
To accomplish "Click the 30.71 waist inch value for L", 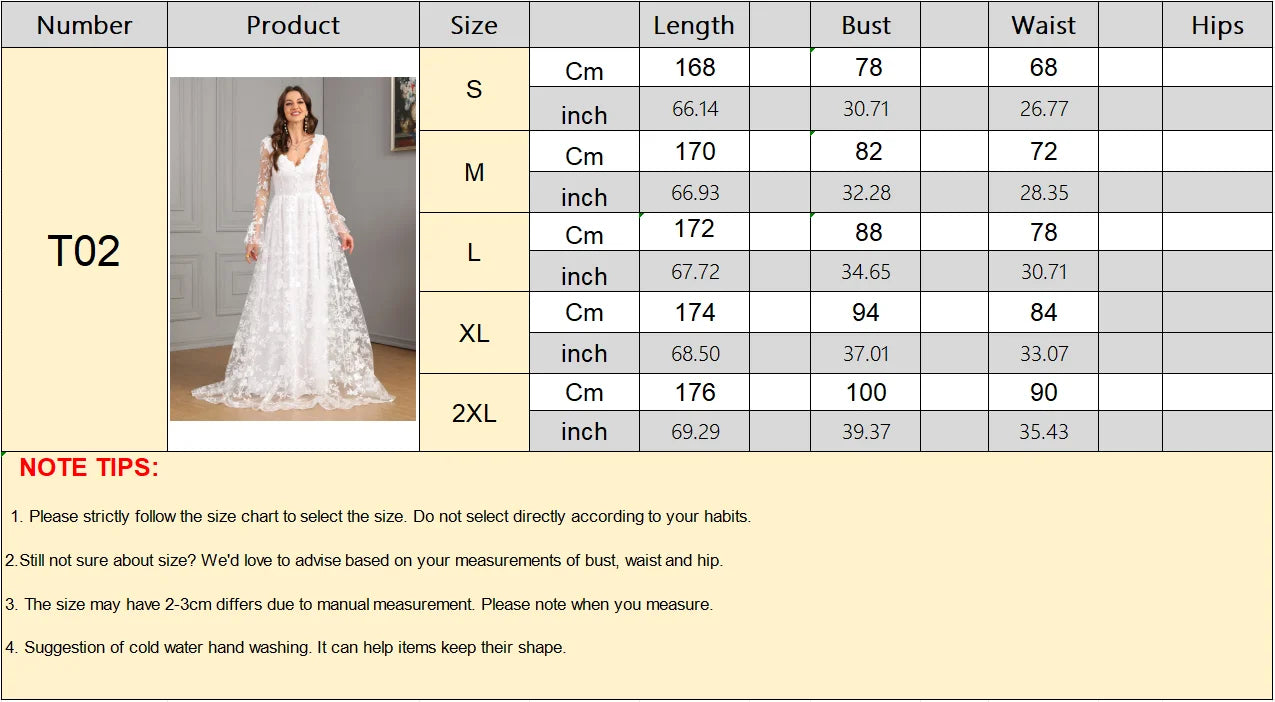I will coord(1043,272).
